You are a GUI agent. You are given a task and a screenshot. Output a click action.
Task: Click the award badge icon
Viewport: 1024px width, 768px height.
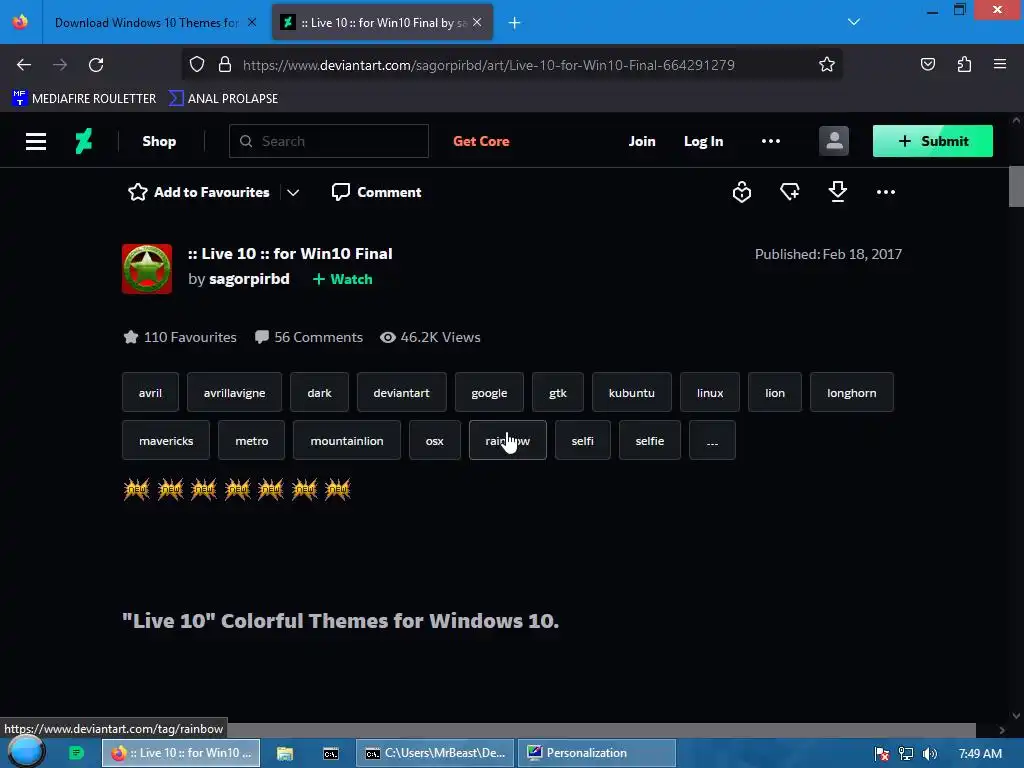742,192
